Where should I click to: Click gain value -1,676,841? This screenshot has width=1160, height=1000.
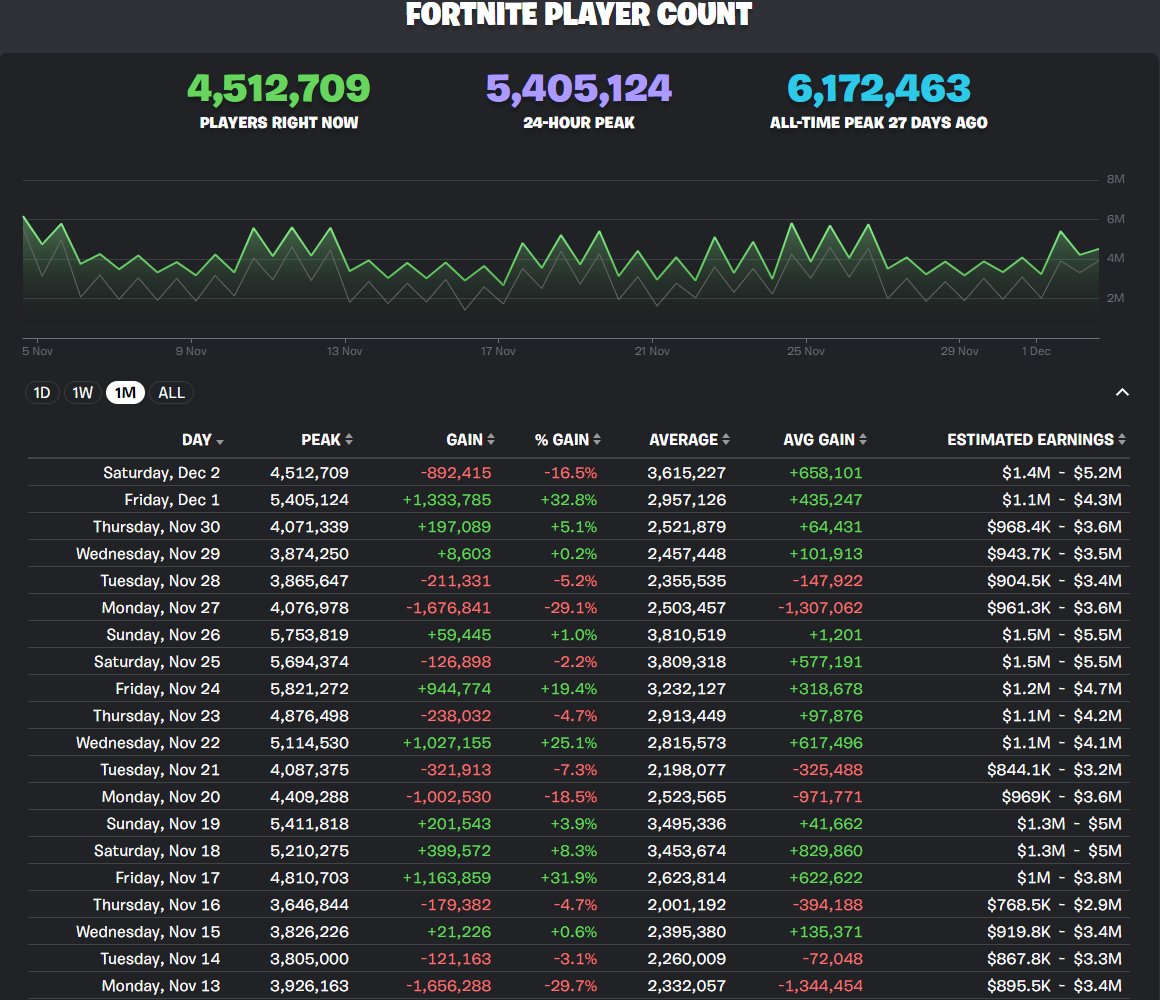pos(448,608)
